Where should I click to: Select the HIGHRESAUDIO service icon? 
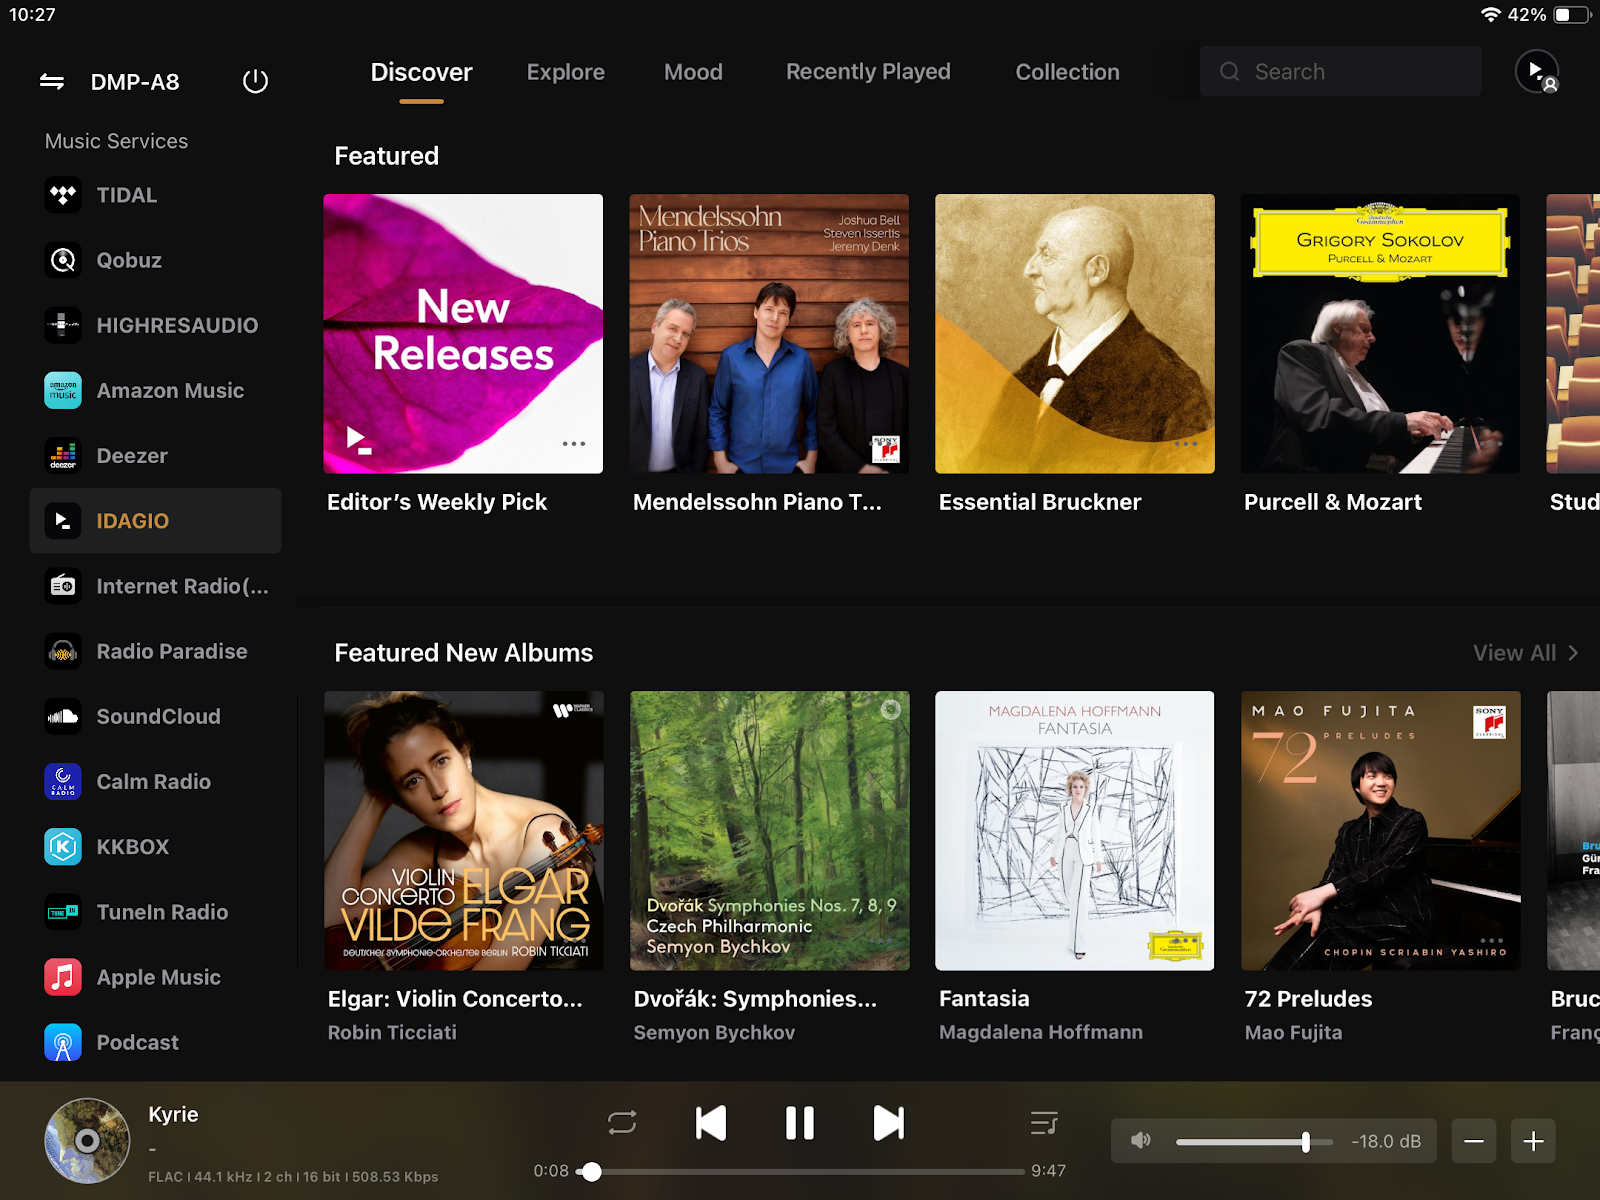[63, 325]
